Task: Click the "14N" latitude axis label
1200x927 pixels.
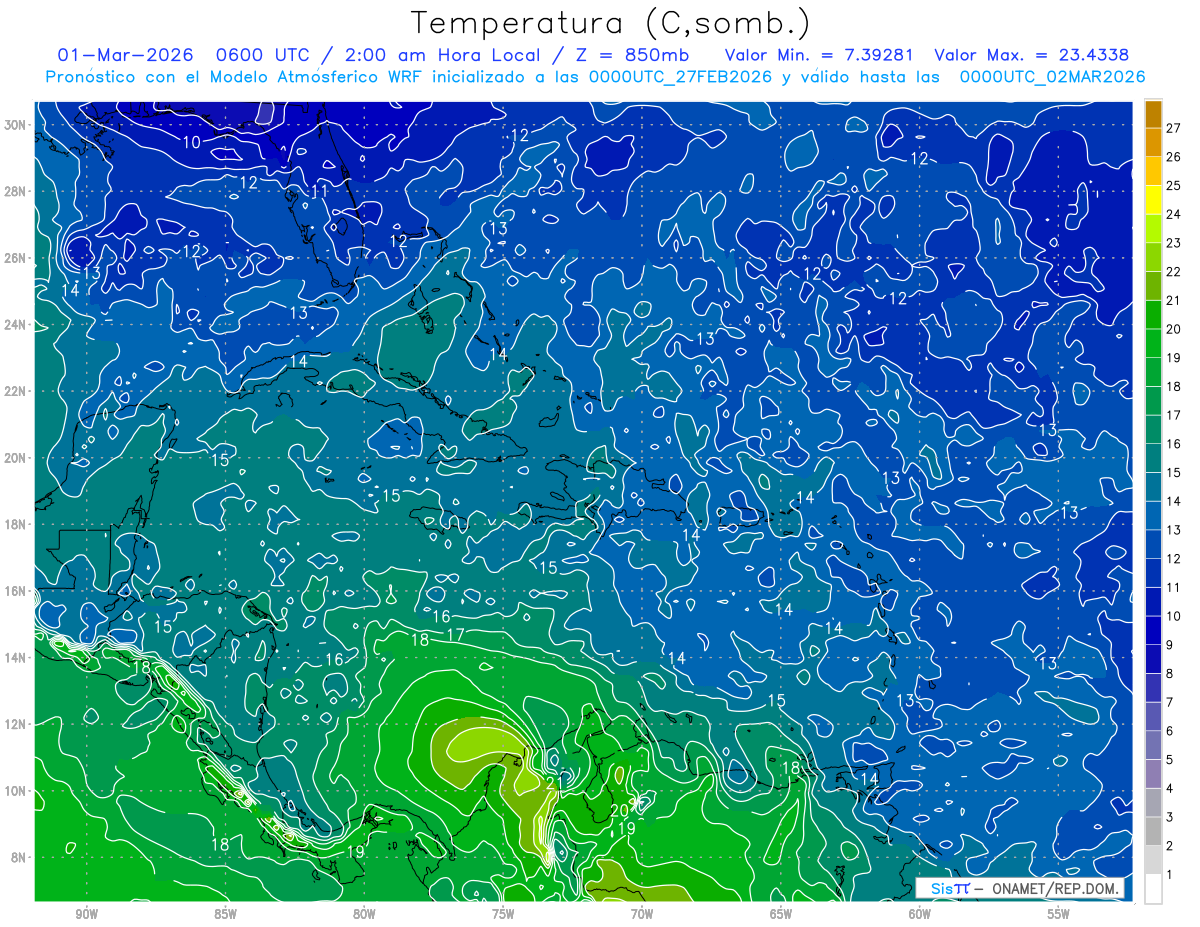Action: coord(15,657)
